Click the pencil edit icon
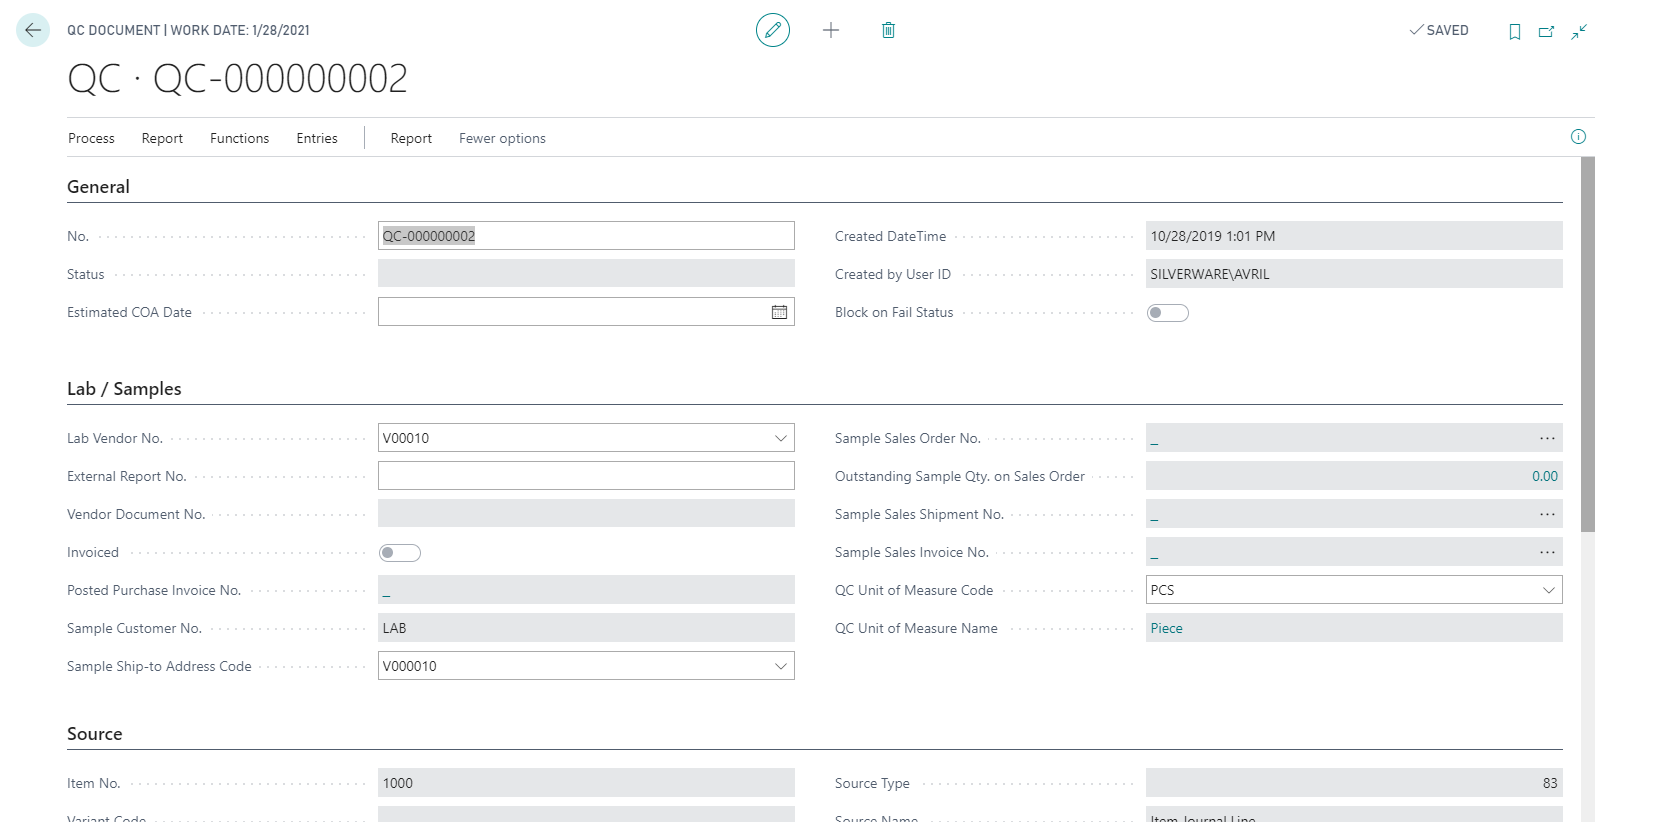This screenshot has width=1661, height=822. [772, 30]
